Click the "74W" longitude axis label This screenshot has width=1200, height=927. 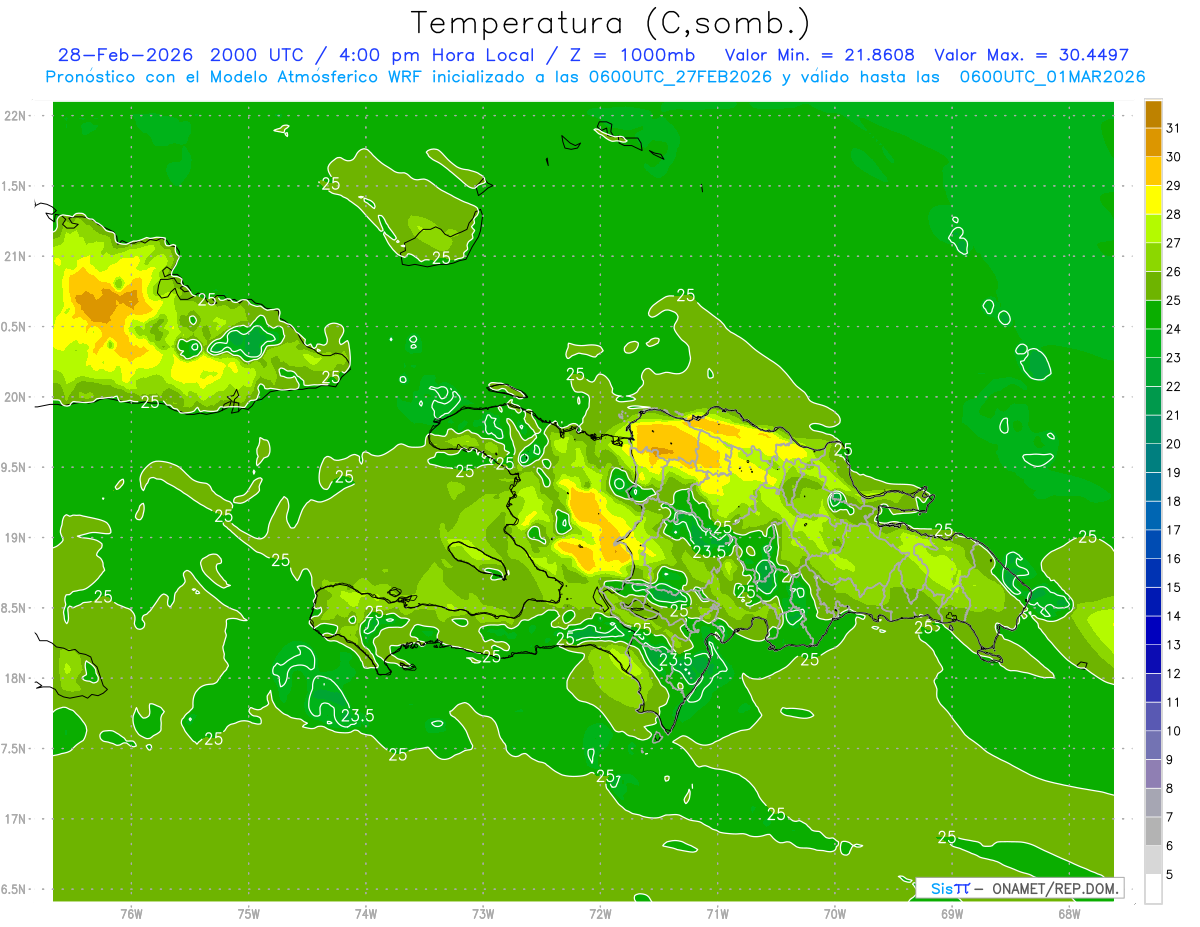366,913
